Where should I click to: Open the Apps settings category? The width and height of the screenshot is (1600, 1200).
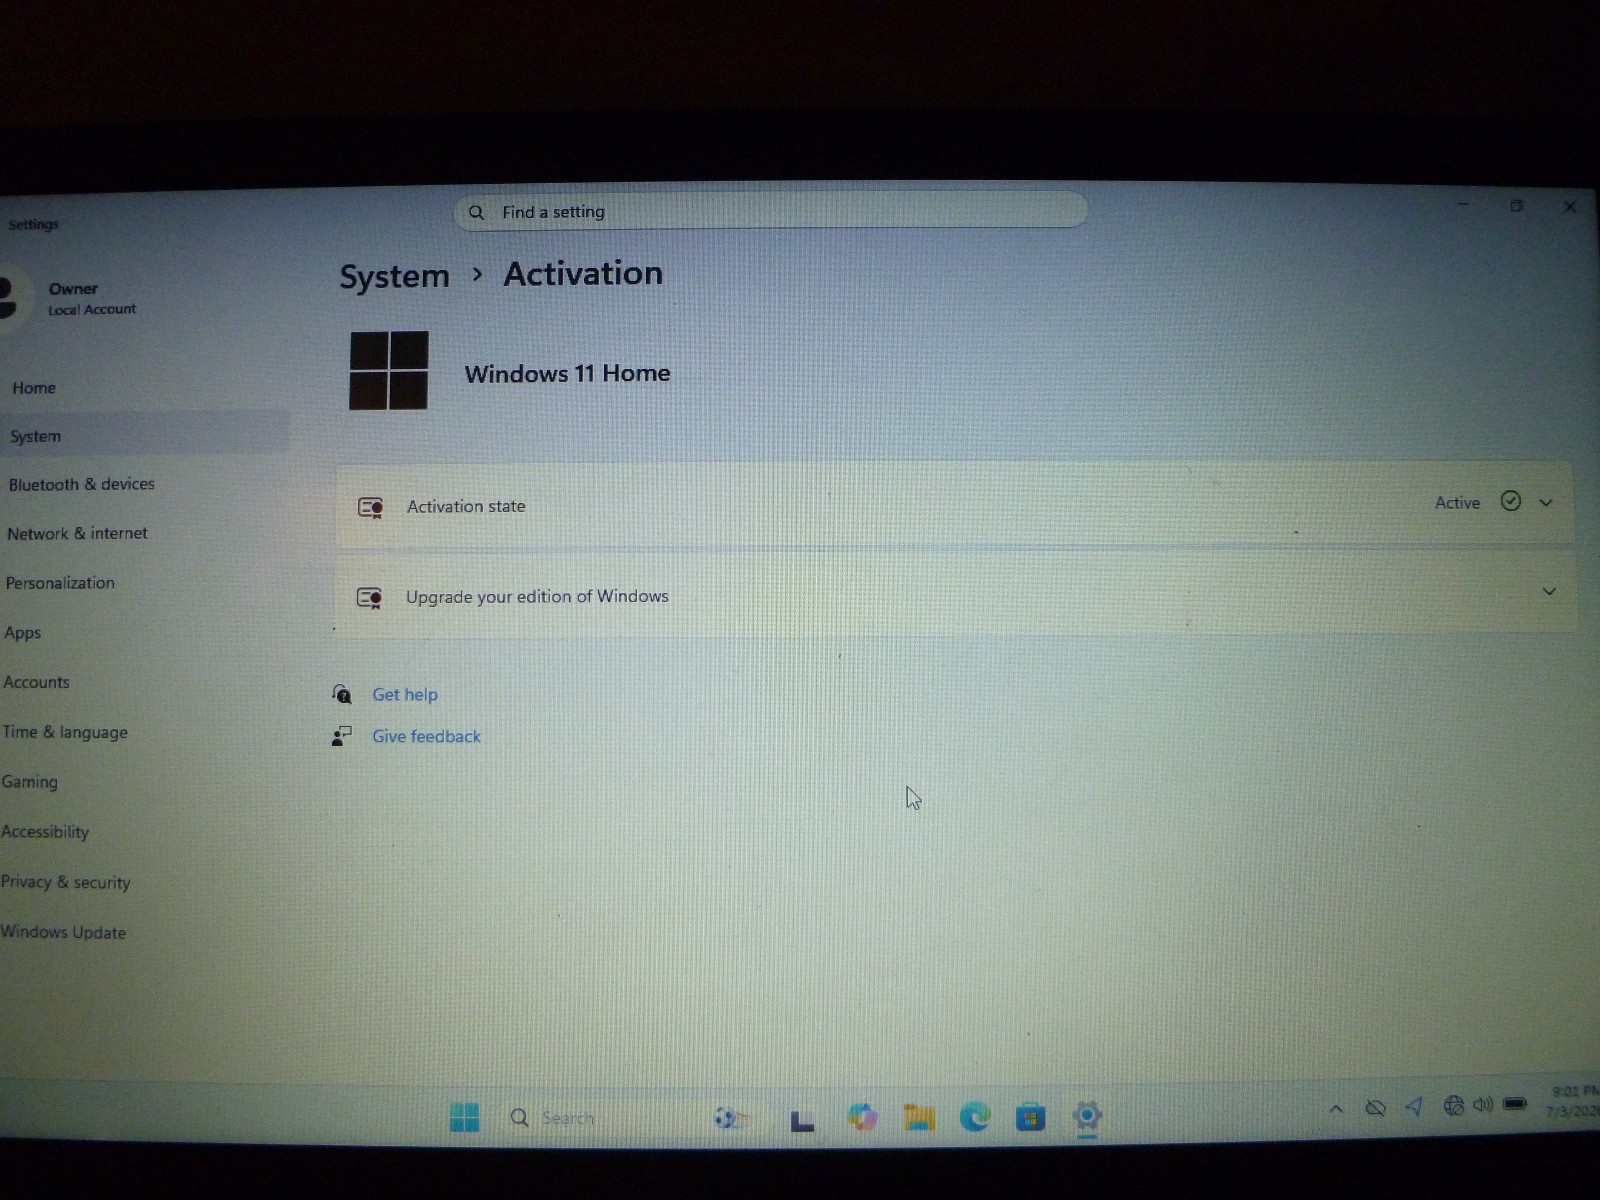click(22, 633)
